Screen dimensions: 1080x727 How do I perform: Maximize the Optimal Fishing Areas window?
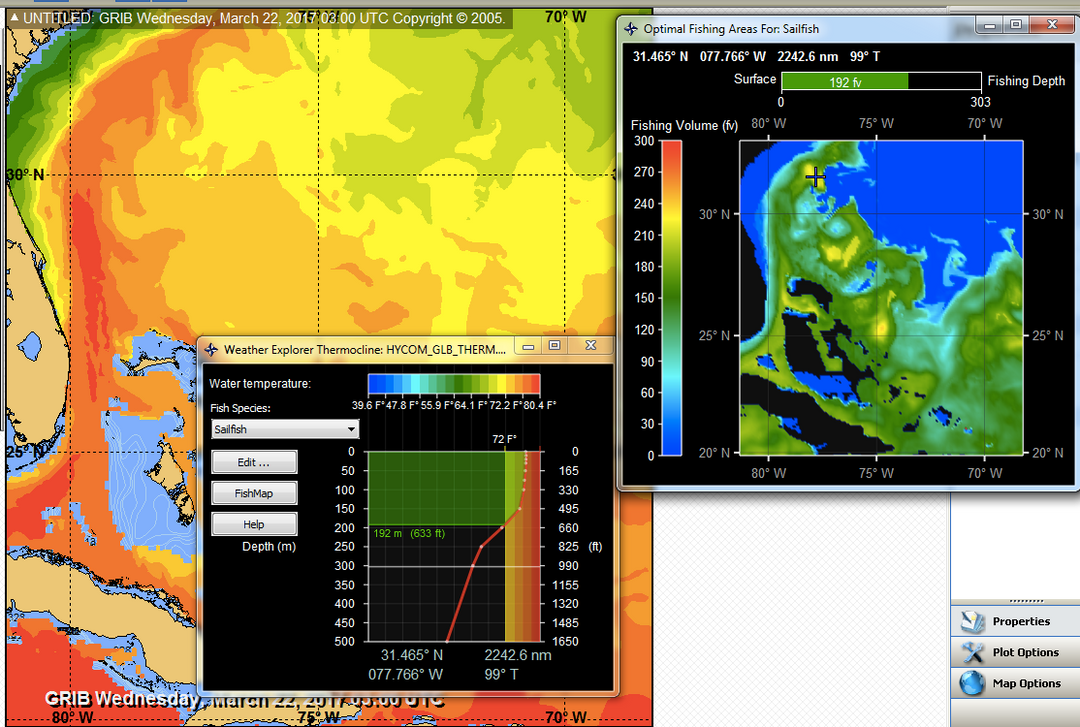(1016, 25)
